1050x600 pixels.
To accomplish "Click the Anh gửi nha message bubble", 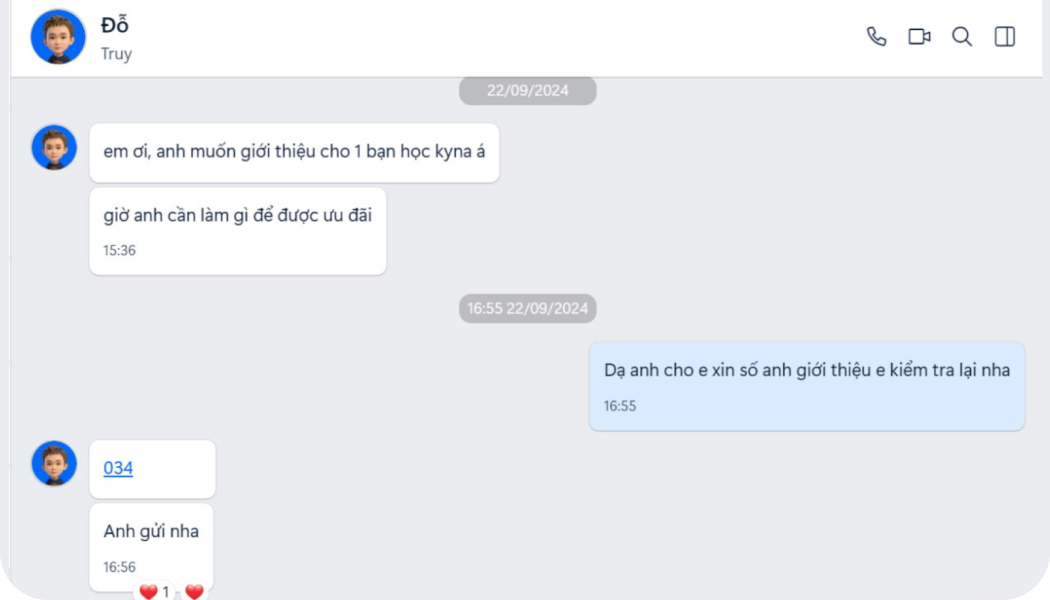I will [151, 530].
